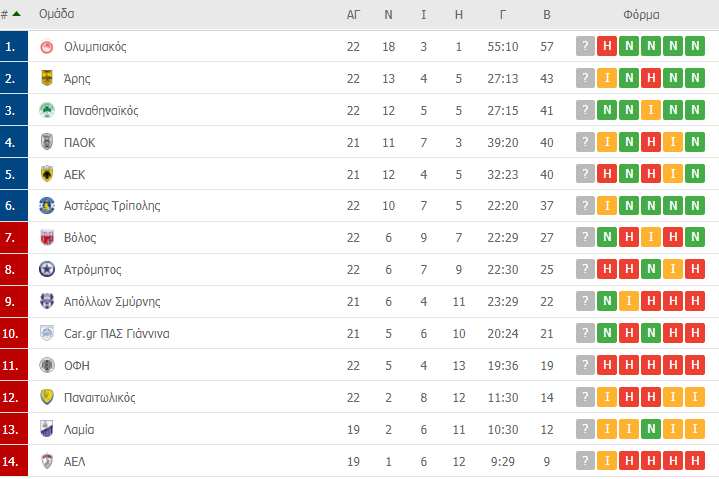
Task: Click the ΠΑΟΚ club crest icon
Action: tap(46, 143)
